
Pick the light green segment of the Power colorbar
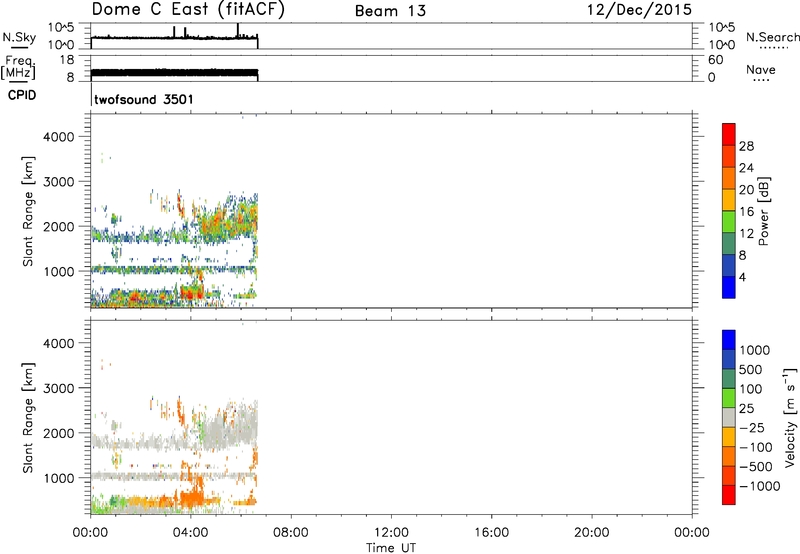(729, 222)
